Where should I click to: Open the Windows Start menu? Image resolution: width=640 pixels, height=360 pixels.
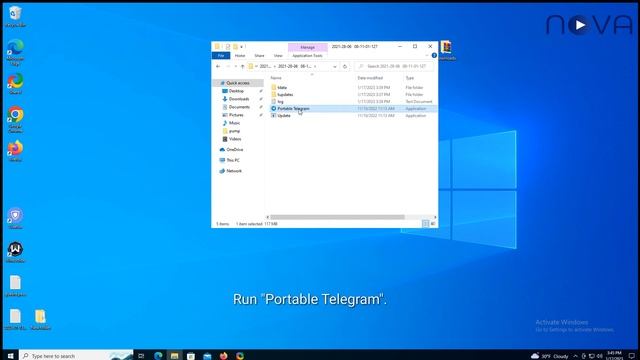click(10, 356)
